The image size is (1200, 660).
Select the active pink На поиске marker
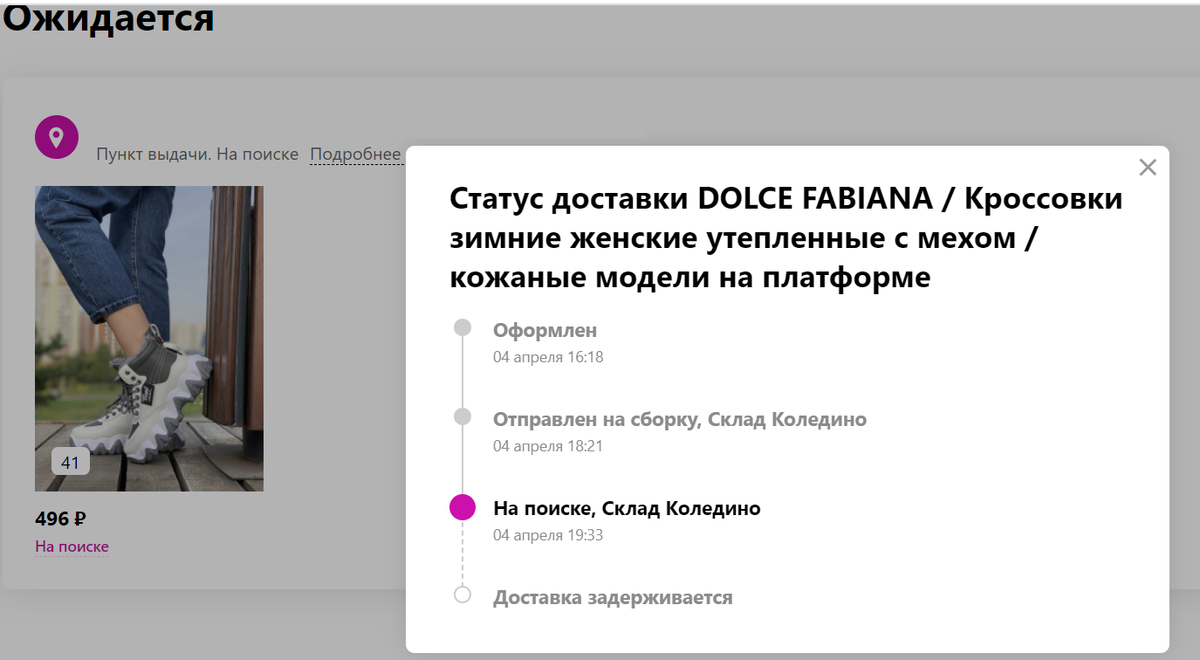[462, 507]
